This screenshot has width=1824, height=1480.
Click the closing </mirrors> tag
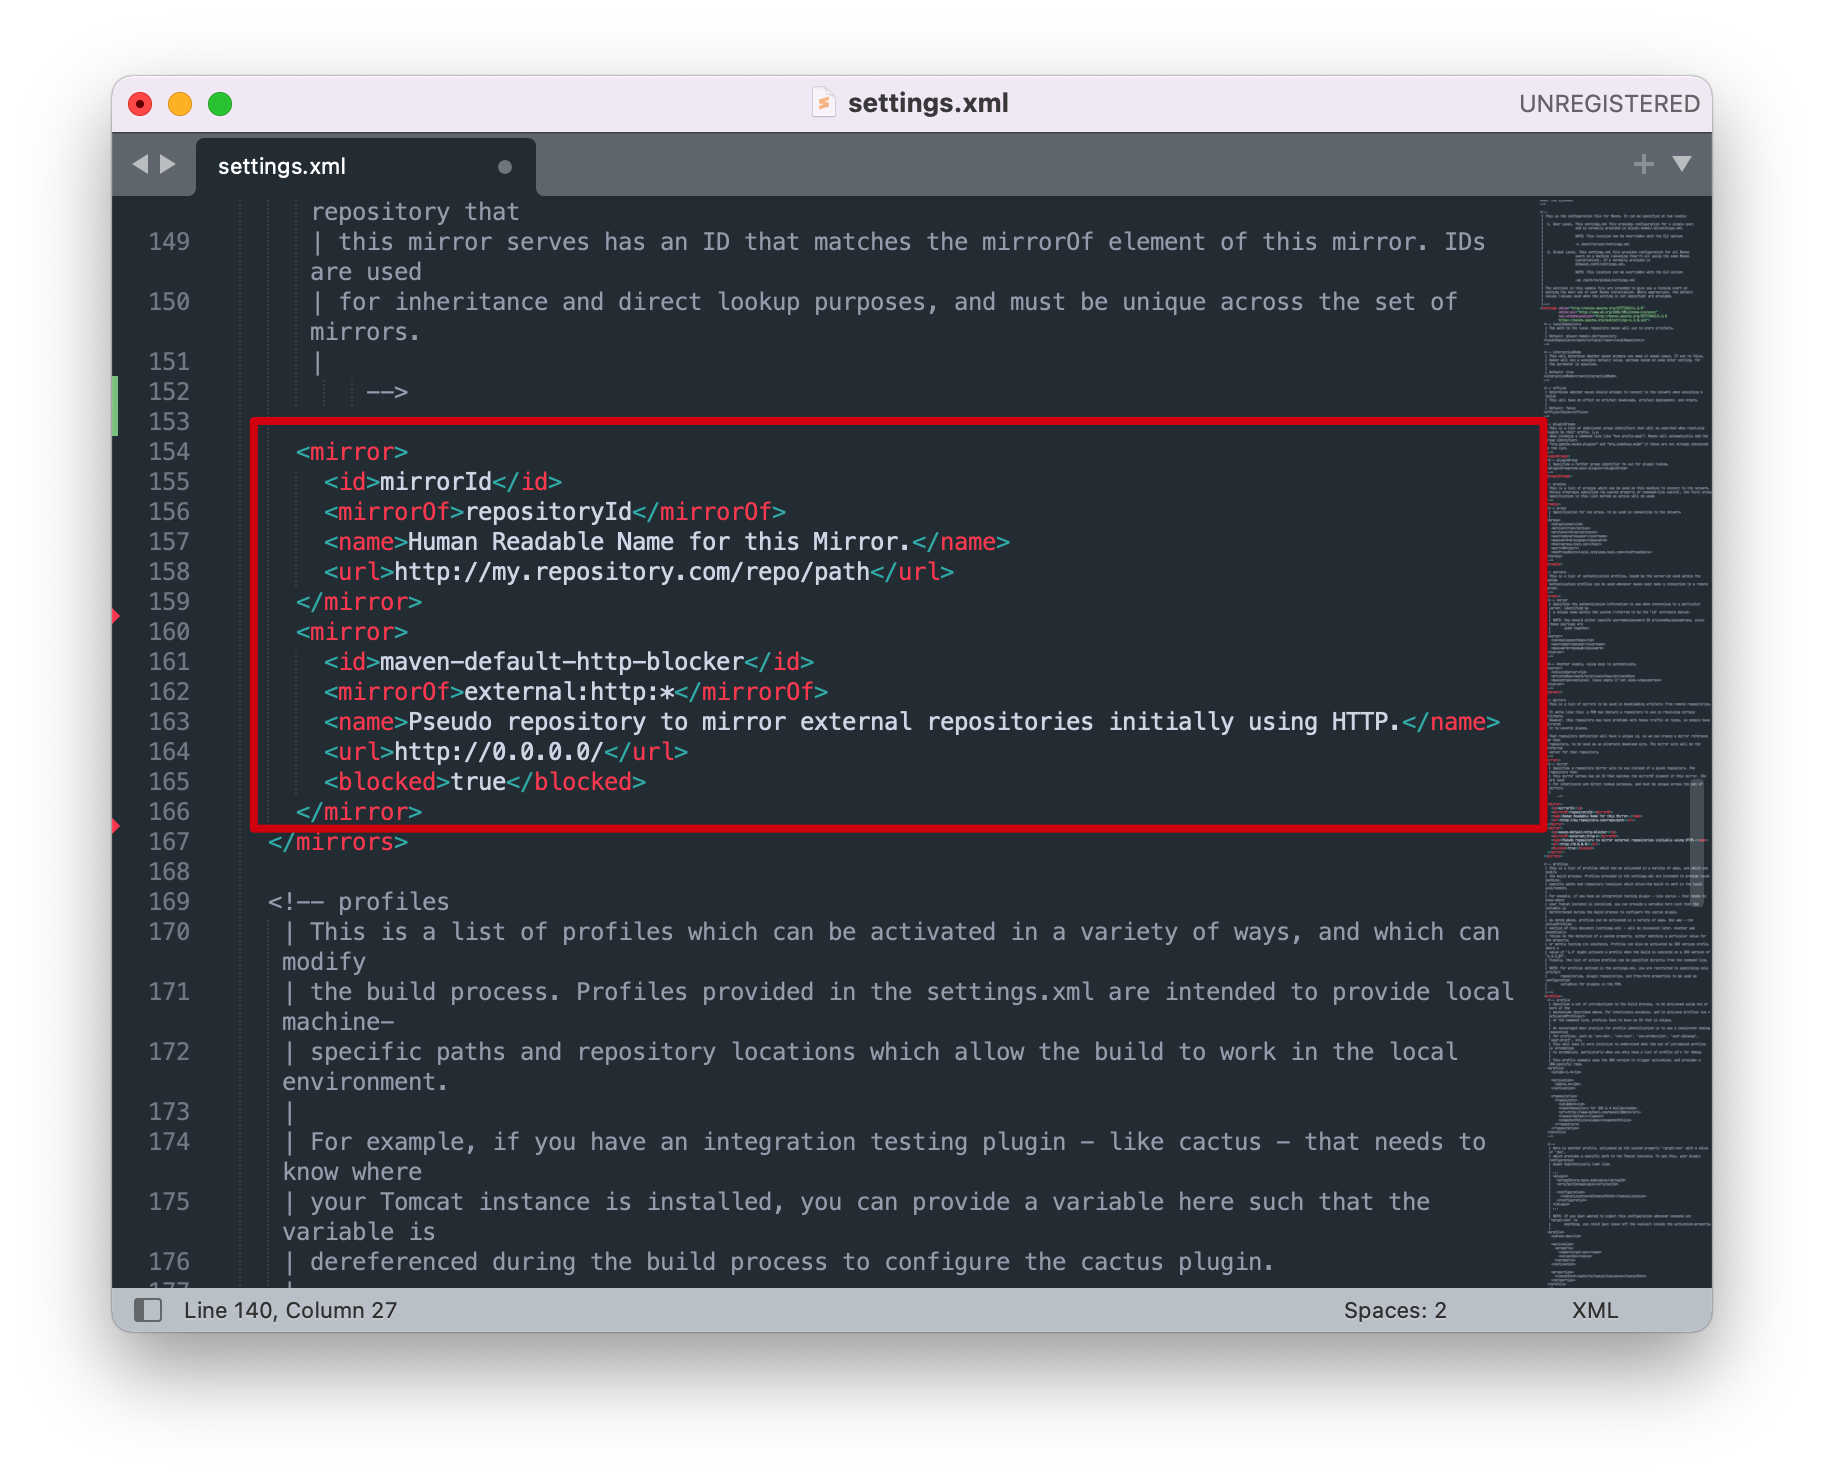(x=338, y=842)
